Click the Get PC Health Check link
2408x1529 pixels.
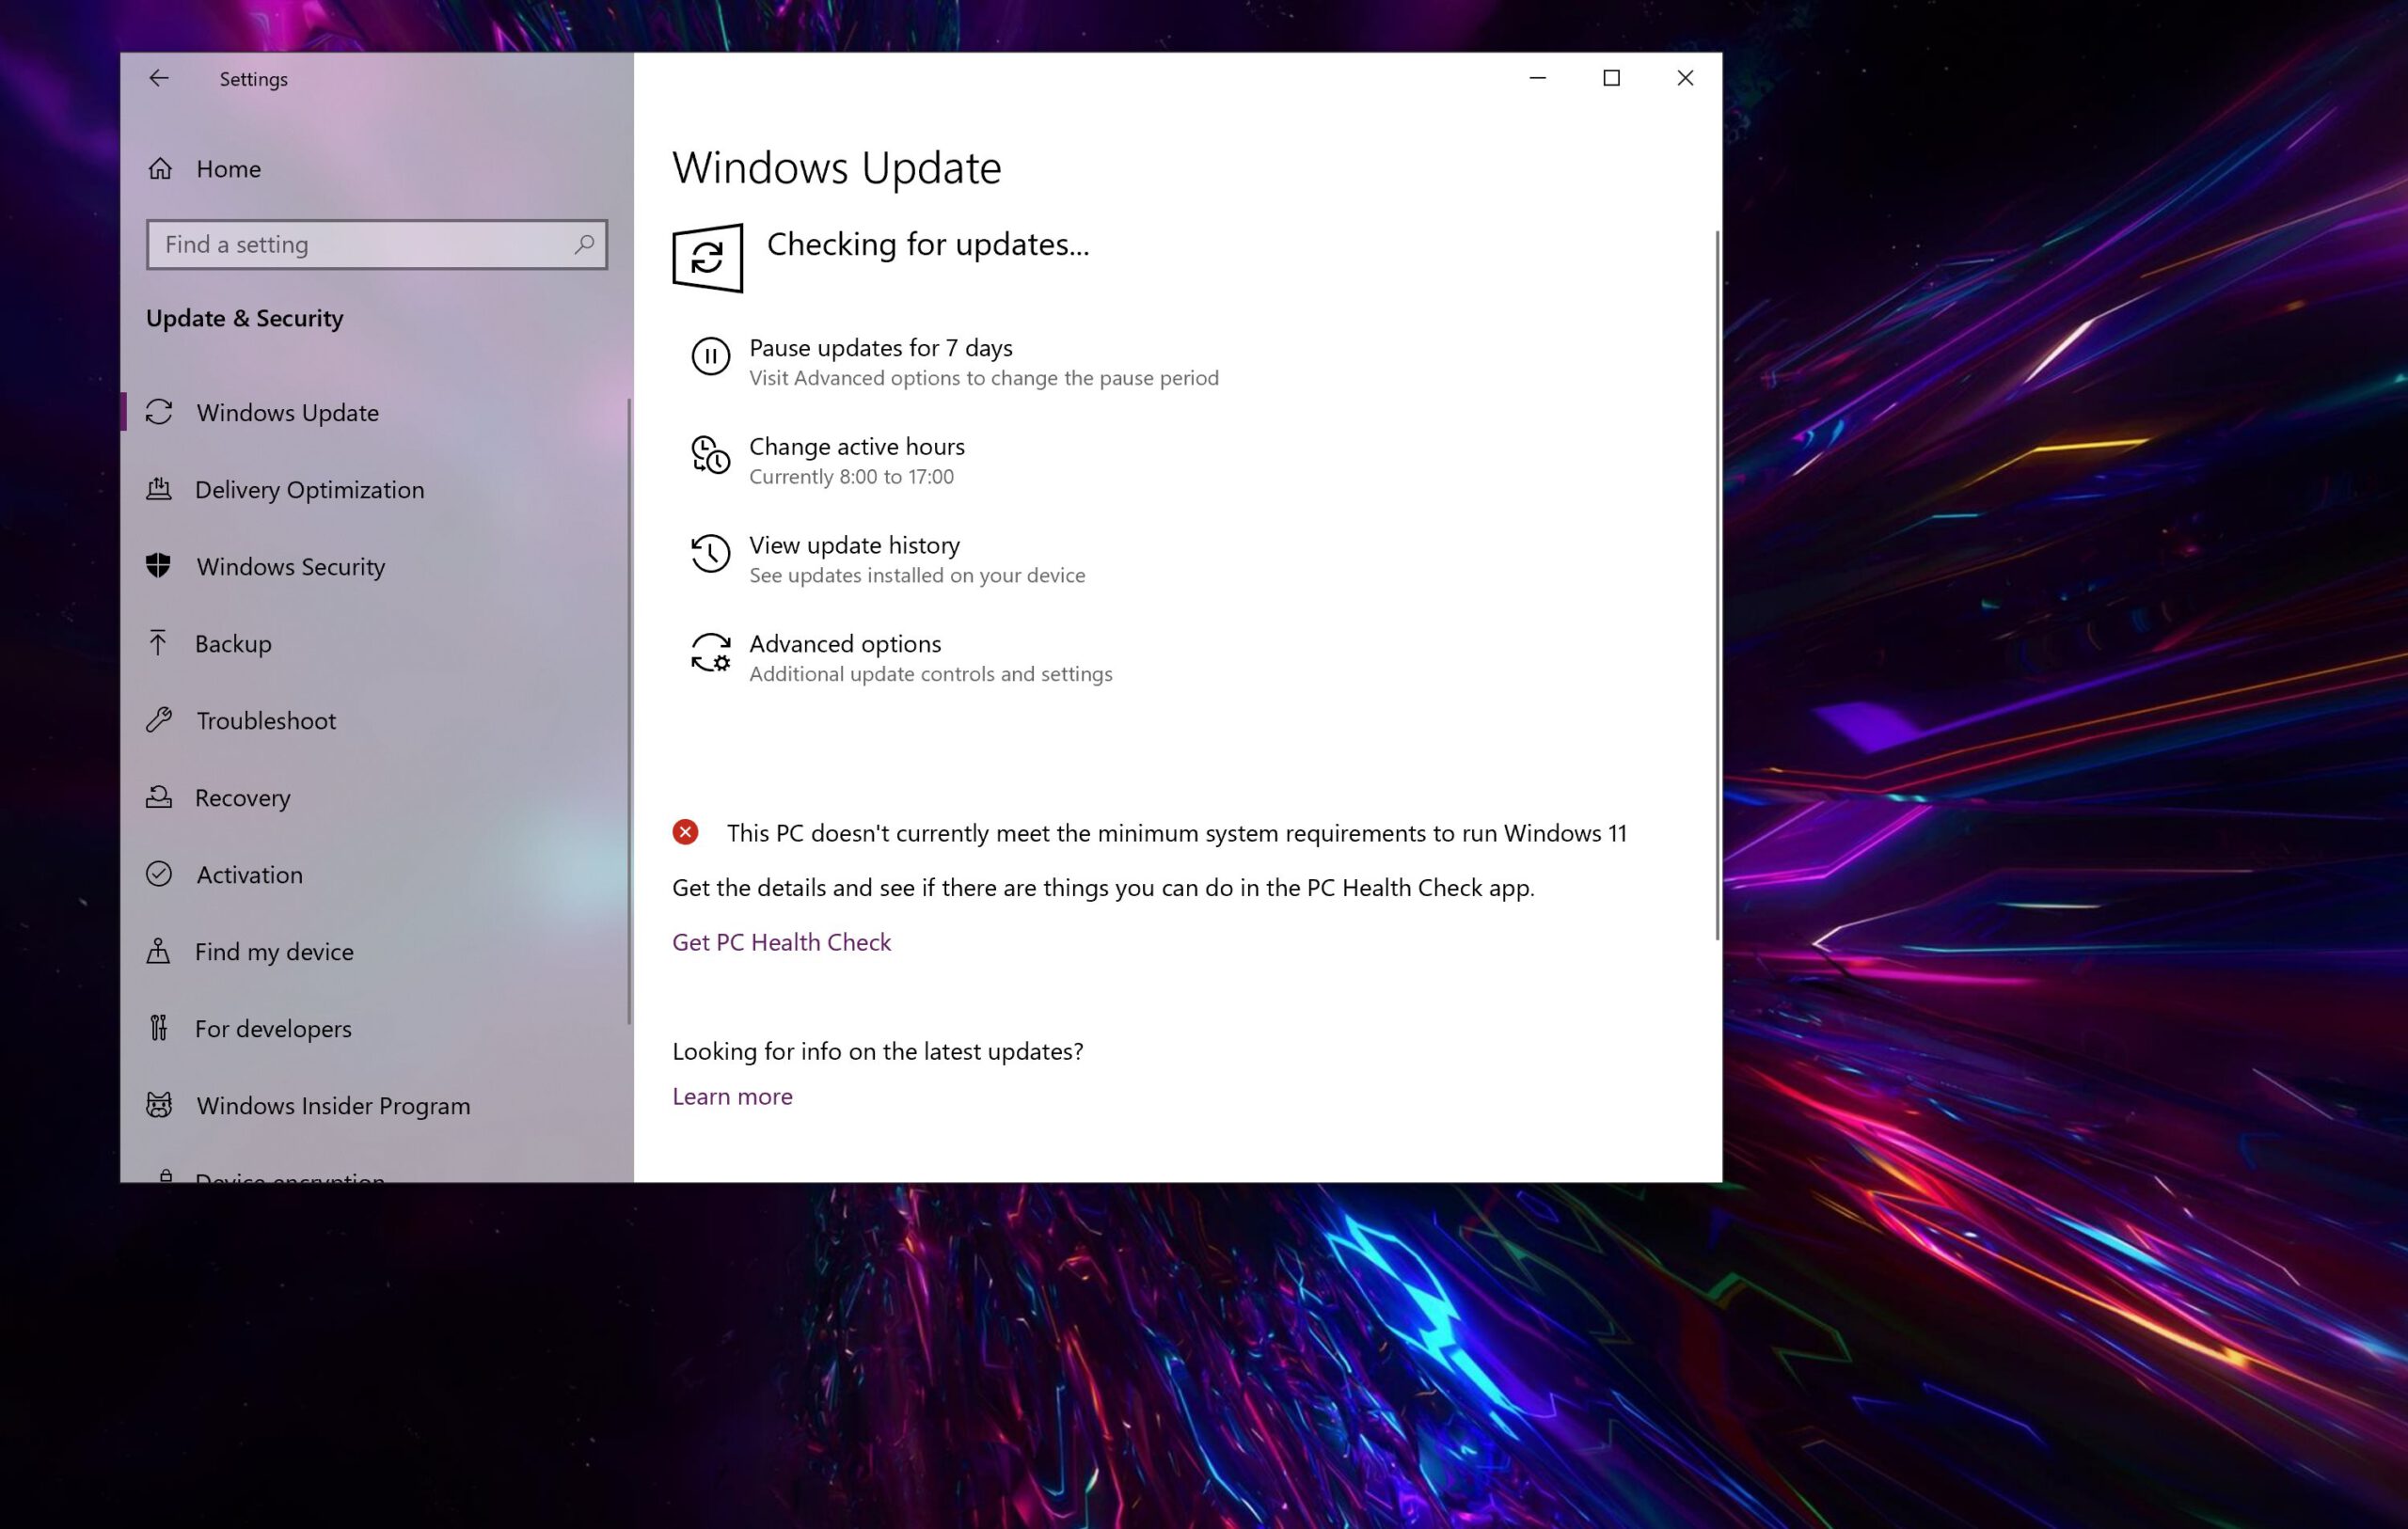(781, 942)
